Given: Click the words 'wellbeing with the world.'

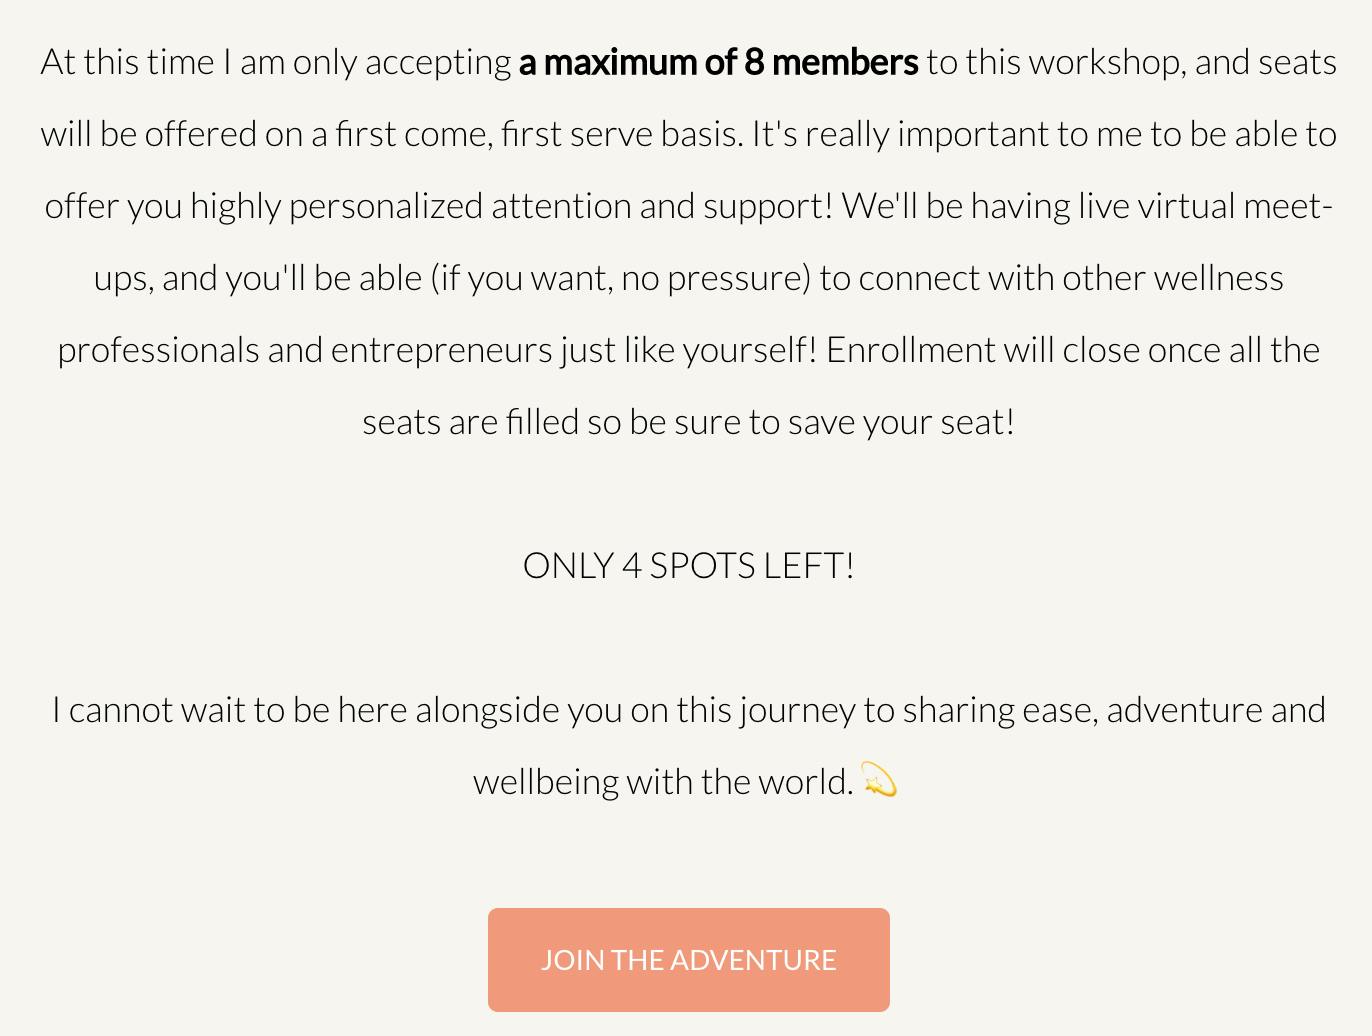Looking at the screenshot, I should pos(663,782).
